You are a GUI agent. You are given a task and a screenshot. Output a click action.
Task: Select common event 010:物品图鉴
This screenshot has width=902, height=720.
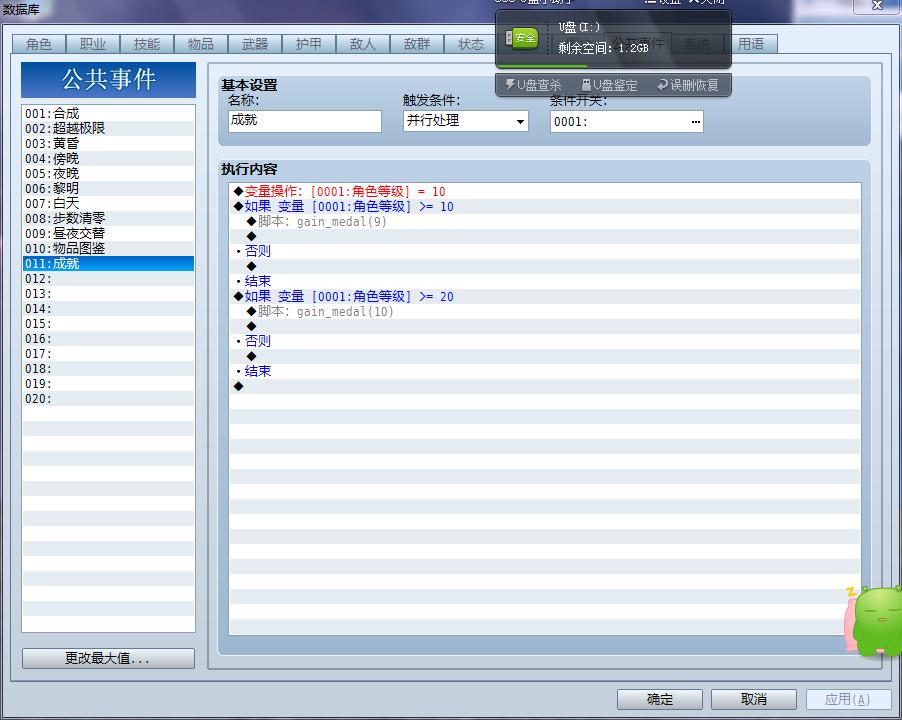click(108, 248)
